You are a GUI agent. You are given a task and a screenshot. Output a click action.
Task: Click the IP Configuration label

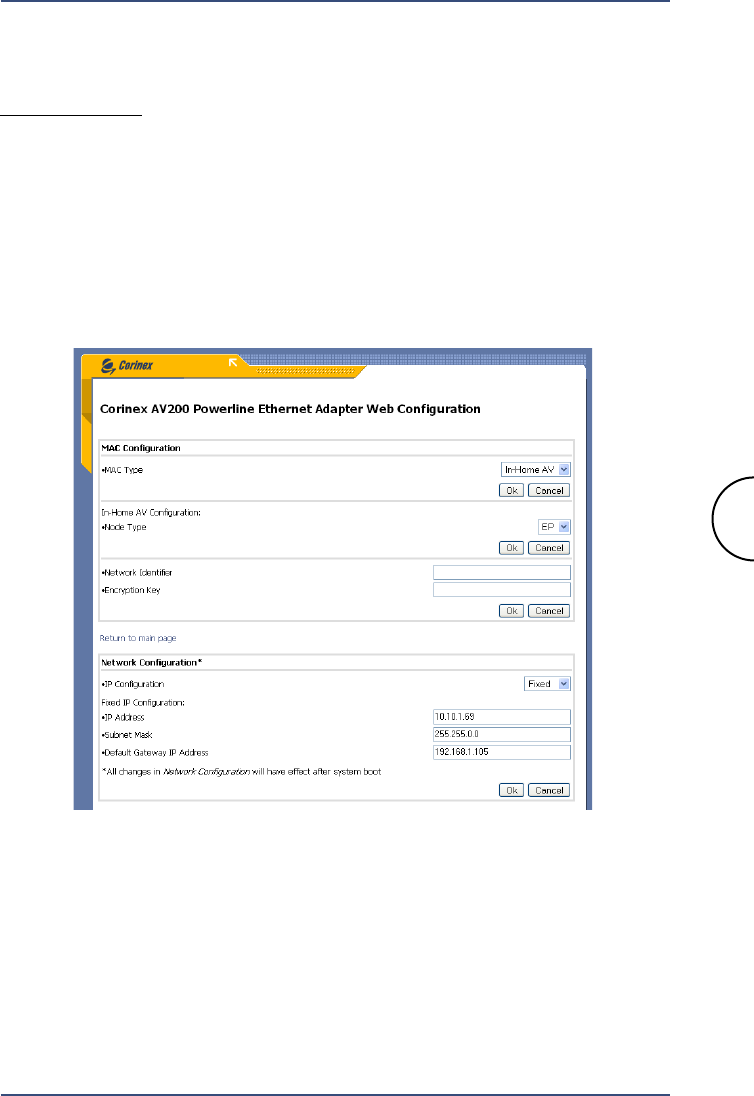tap(133, 684)
